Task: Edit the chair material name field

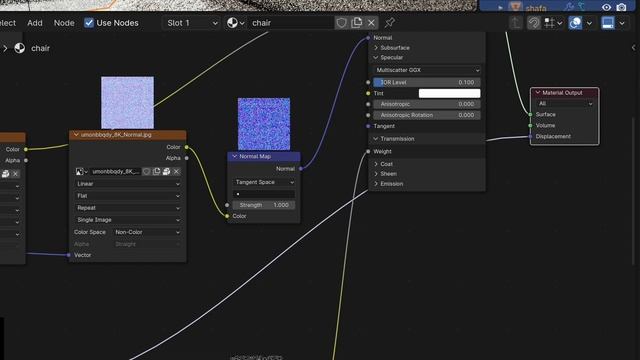Action: pos(292,23)
